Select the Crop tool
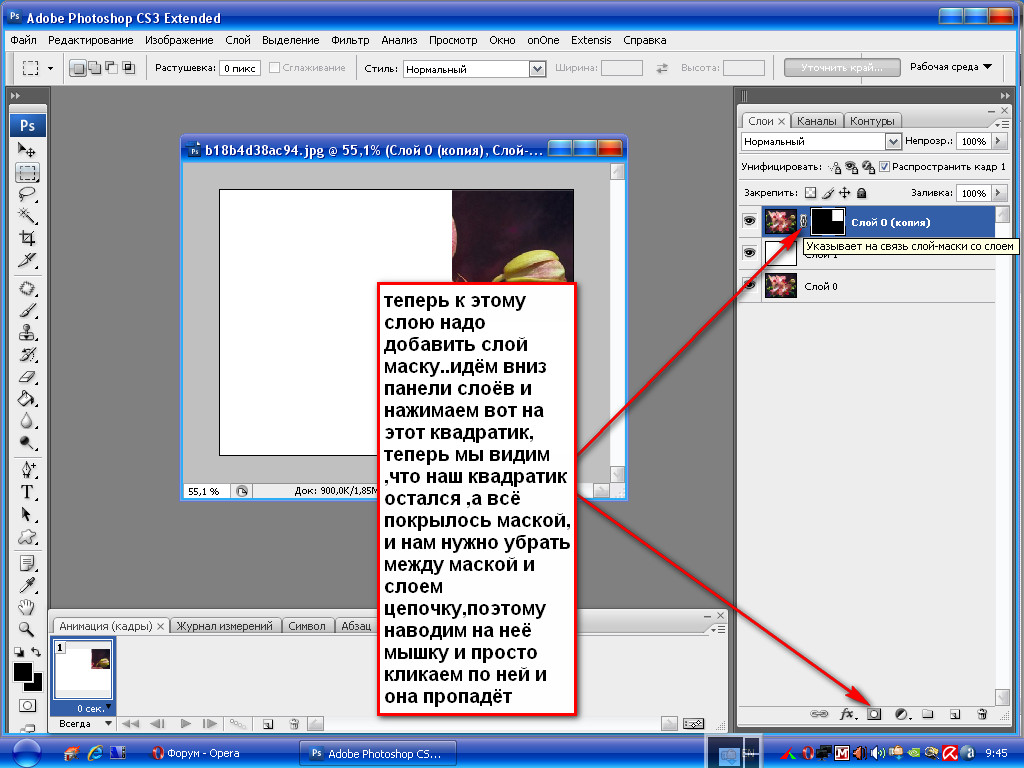This screenshot has width=1024, height=768. coord(27,238)
